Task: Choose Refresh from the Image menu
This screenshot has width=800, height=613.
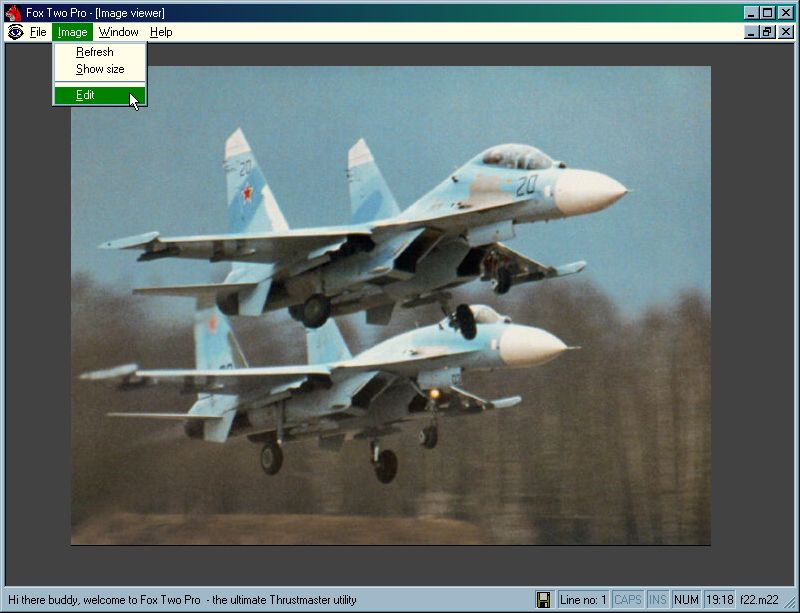Action: pos(95,52)
